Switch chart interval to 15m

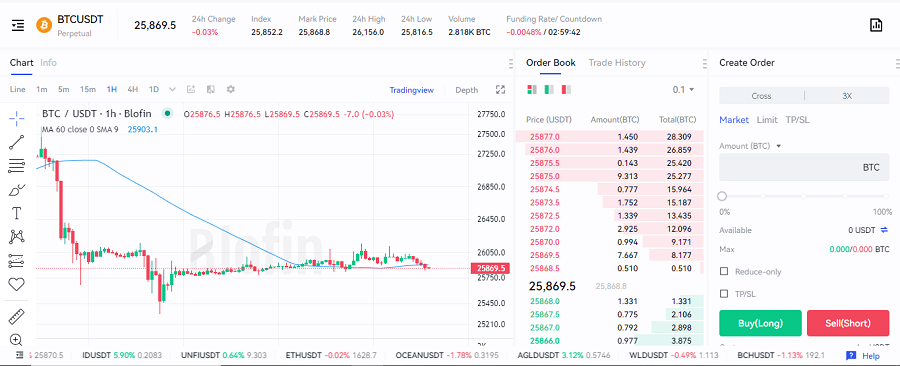(88, 89)
